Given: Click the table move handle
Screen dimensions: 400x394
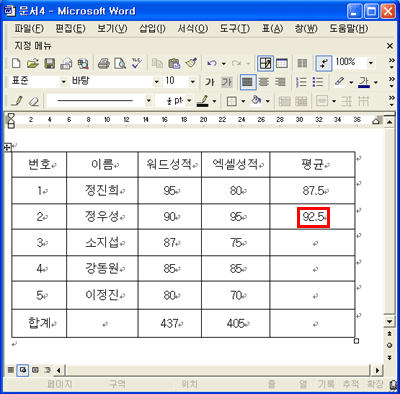Looking at the screenshot, I should [8, 147].
